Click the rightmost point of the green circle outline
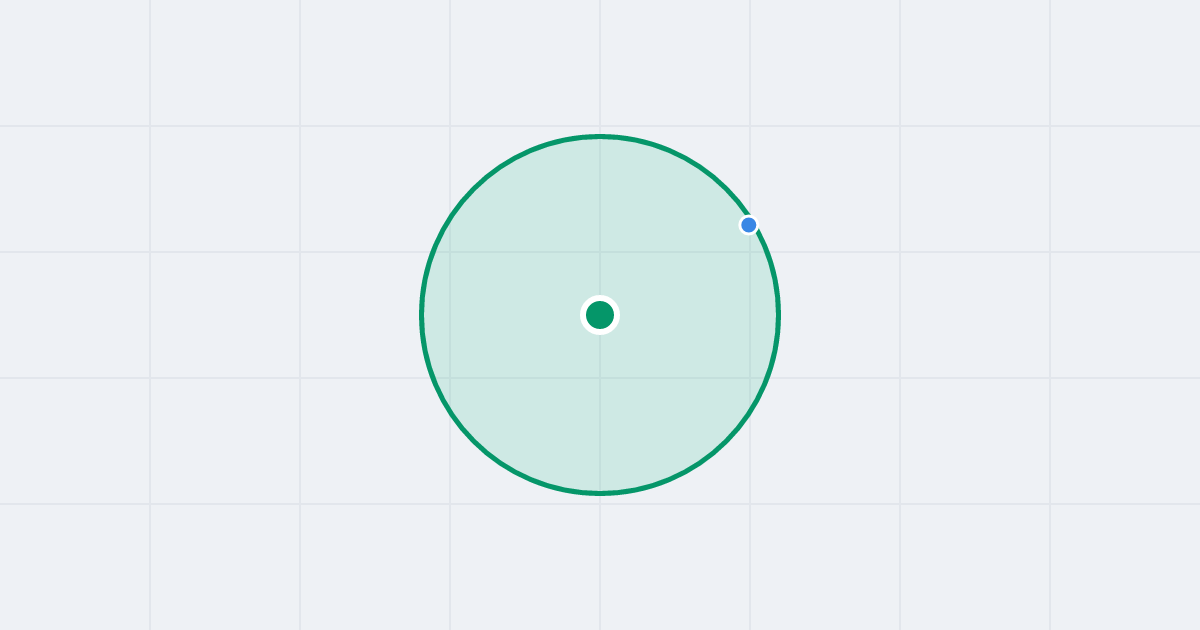1200x630 pixels. point(778,315)
